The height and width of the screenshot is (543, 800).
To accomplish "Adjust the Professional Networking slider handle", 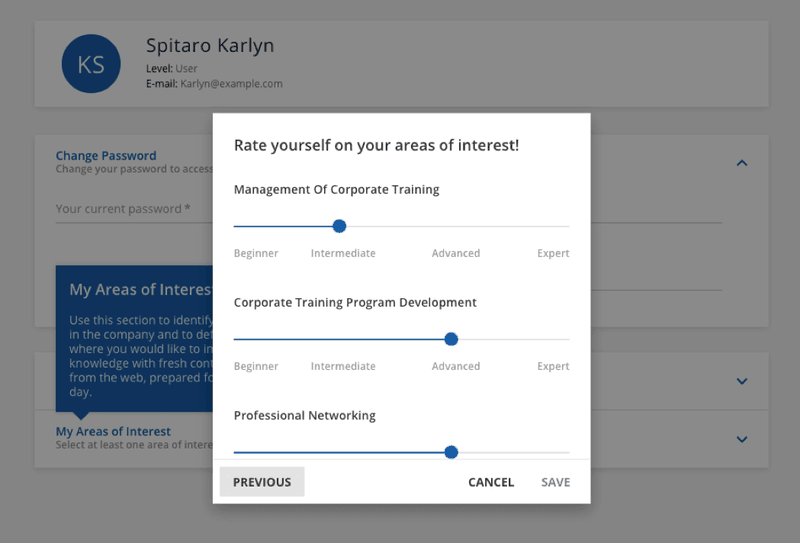I will click(451, 452).
